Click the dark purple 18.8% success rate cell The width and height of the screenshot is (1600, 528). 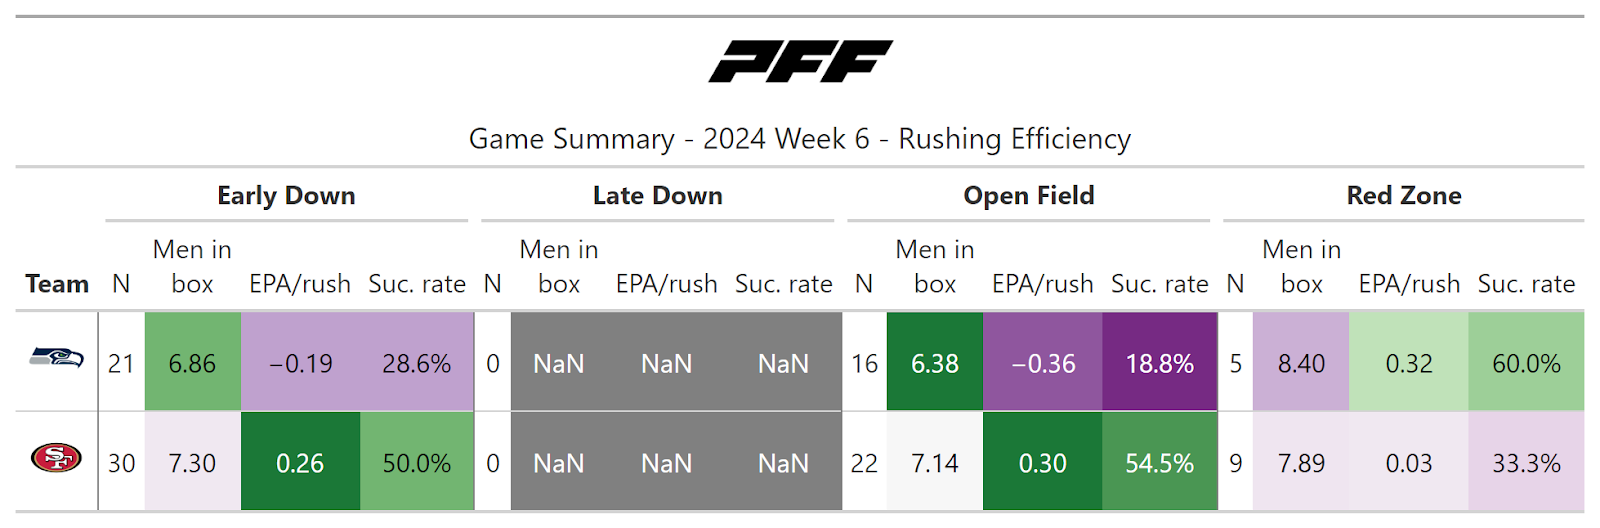(1159, 363)
